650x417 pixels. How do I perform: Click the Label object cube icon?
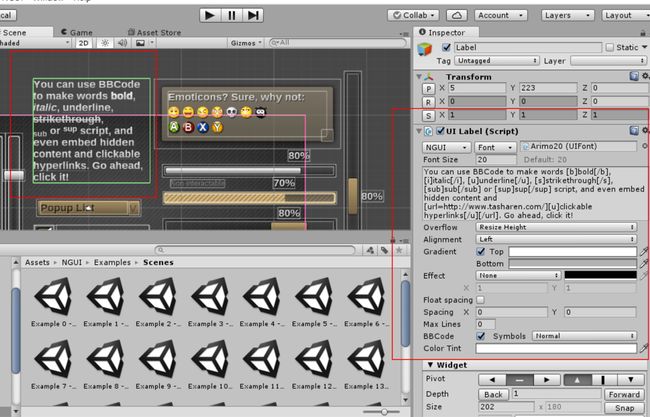coord(424,49)
